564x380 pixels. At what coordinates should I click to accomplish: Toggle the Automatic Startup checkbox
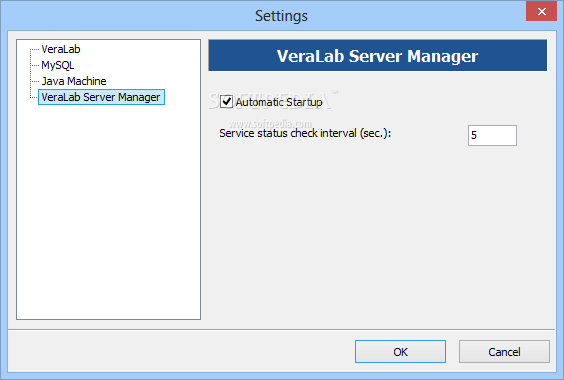226,102
